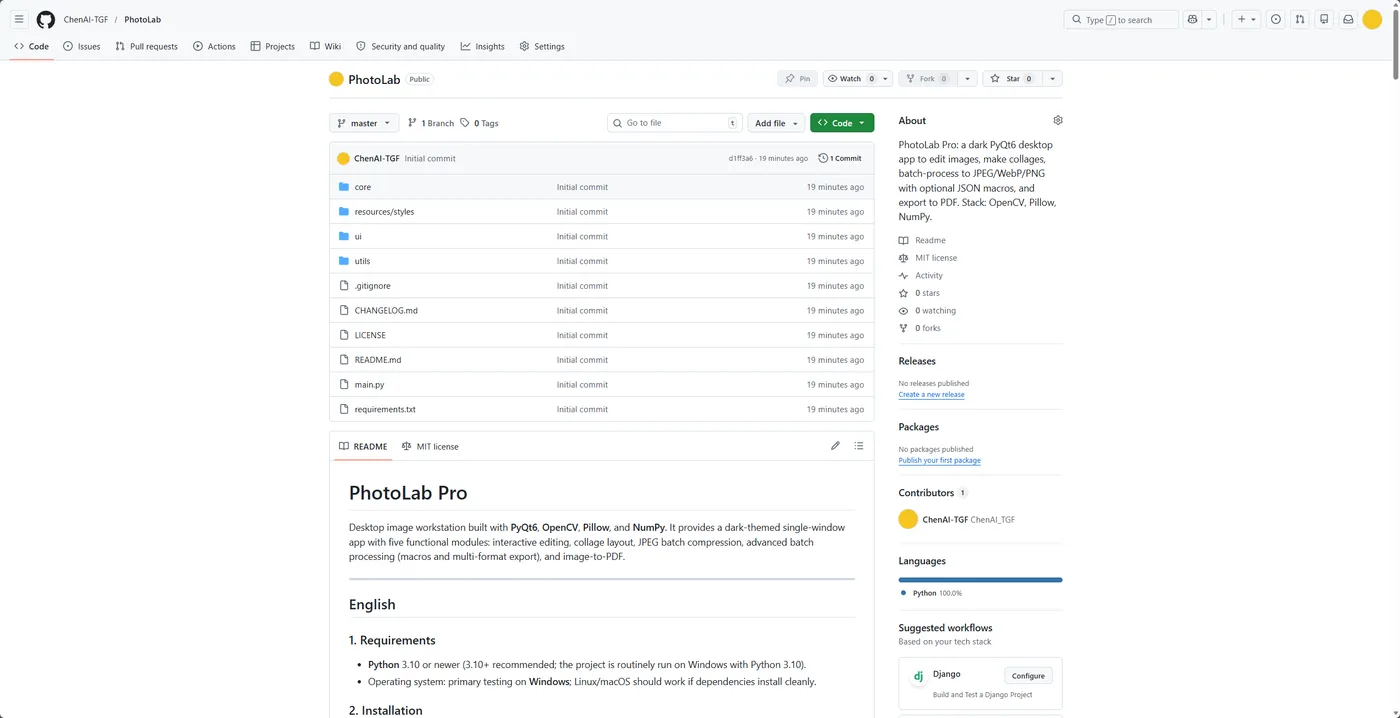Open the hamburger navigation menu
The width and height of the screenshot is (1400, 718).
tap(19, 19)
